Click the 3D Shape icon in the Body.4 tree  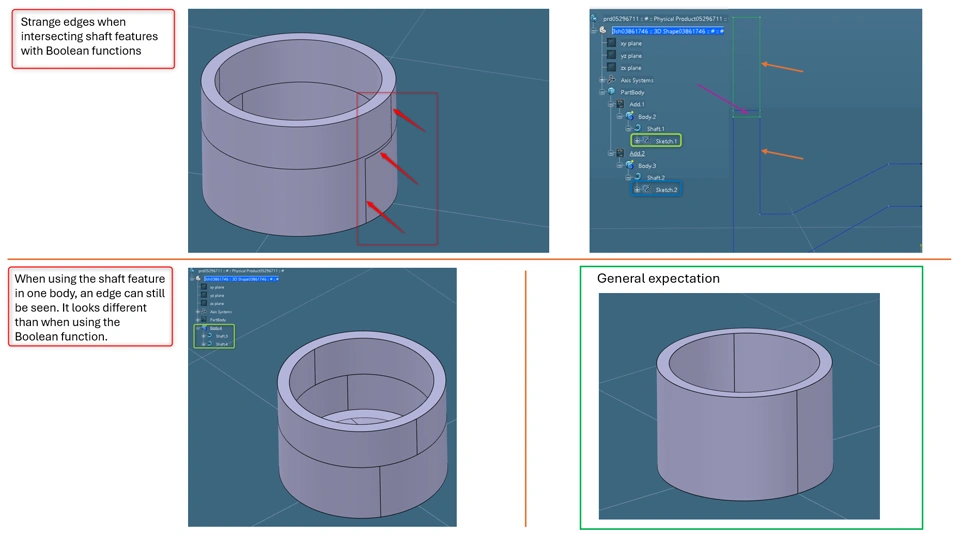click(x=198, y=279)
